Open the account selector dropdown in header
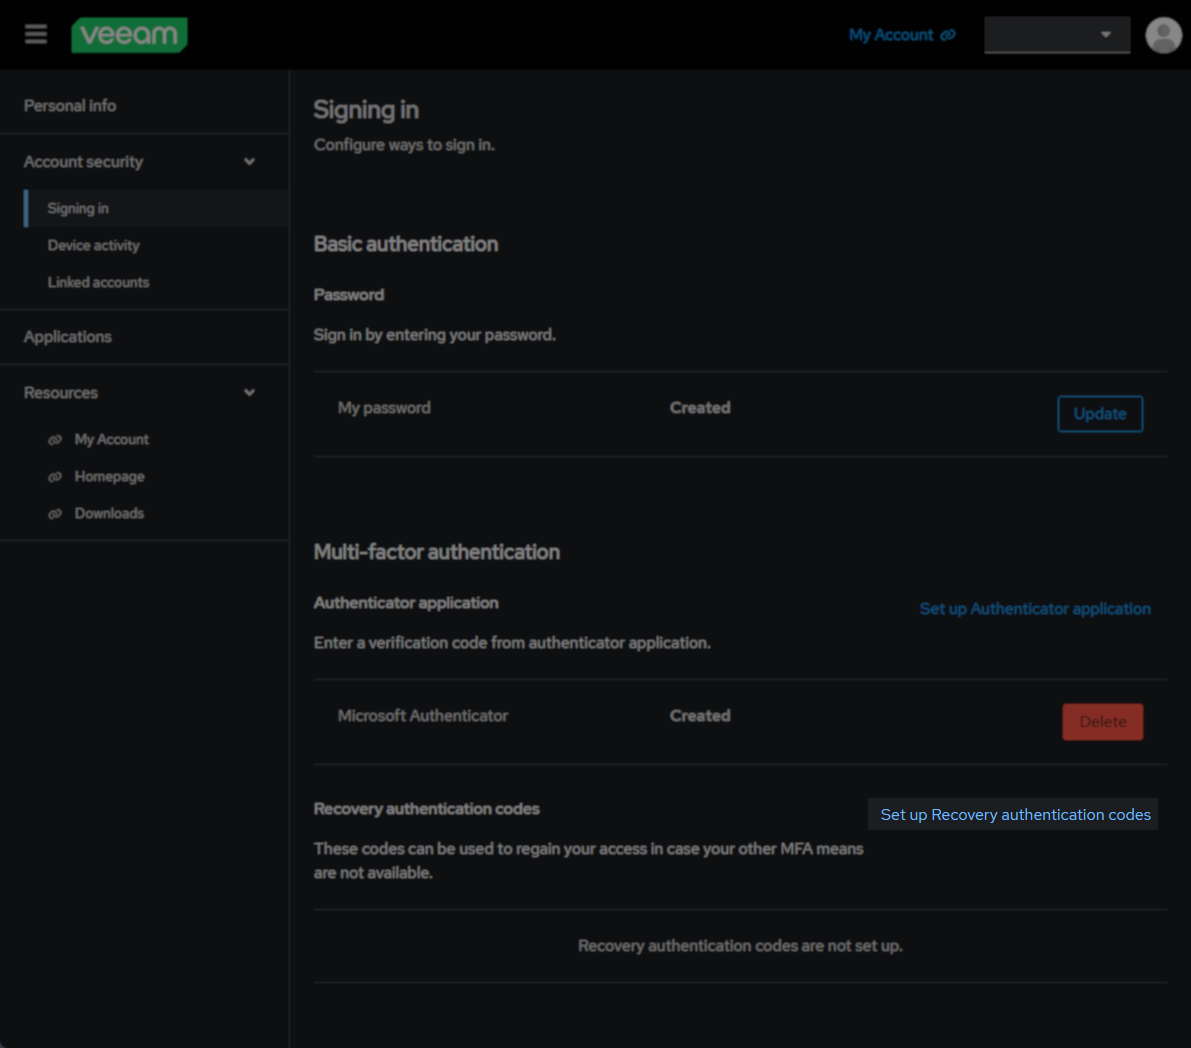 click(1057, 35)
